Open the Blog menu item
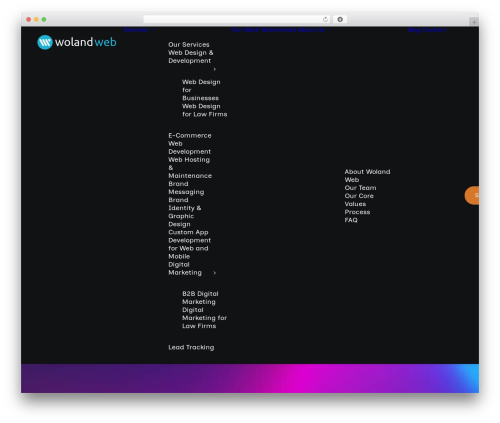 (414, 30)
